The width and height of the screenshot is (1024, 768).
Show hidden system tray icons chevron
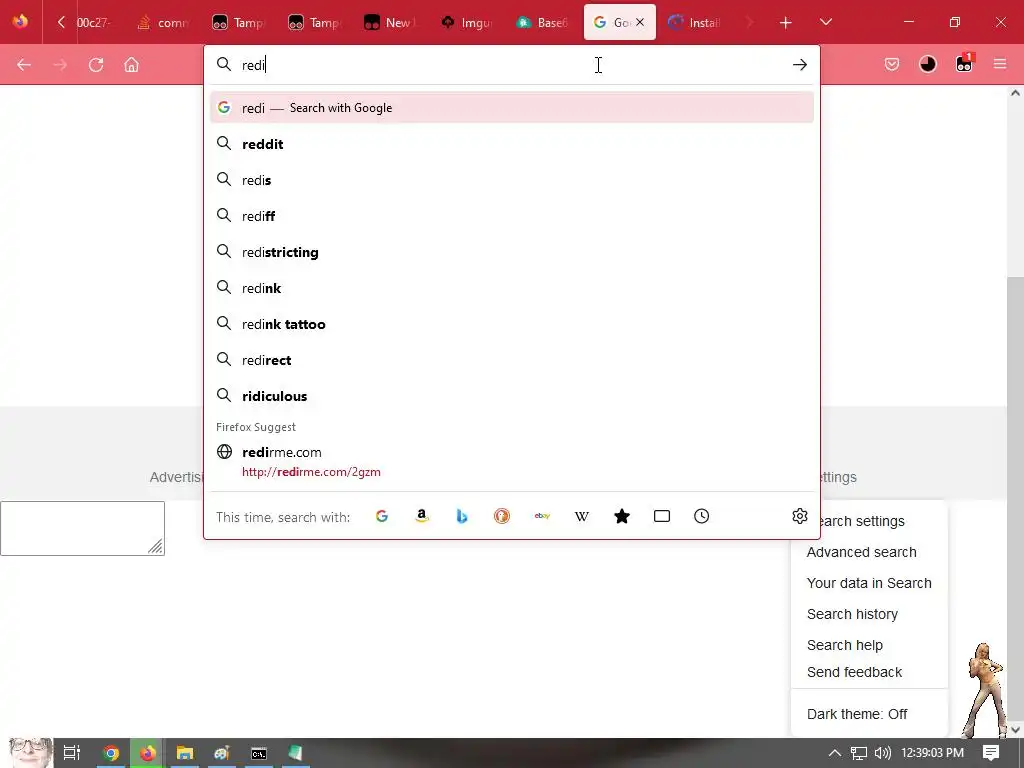[835, 753]
